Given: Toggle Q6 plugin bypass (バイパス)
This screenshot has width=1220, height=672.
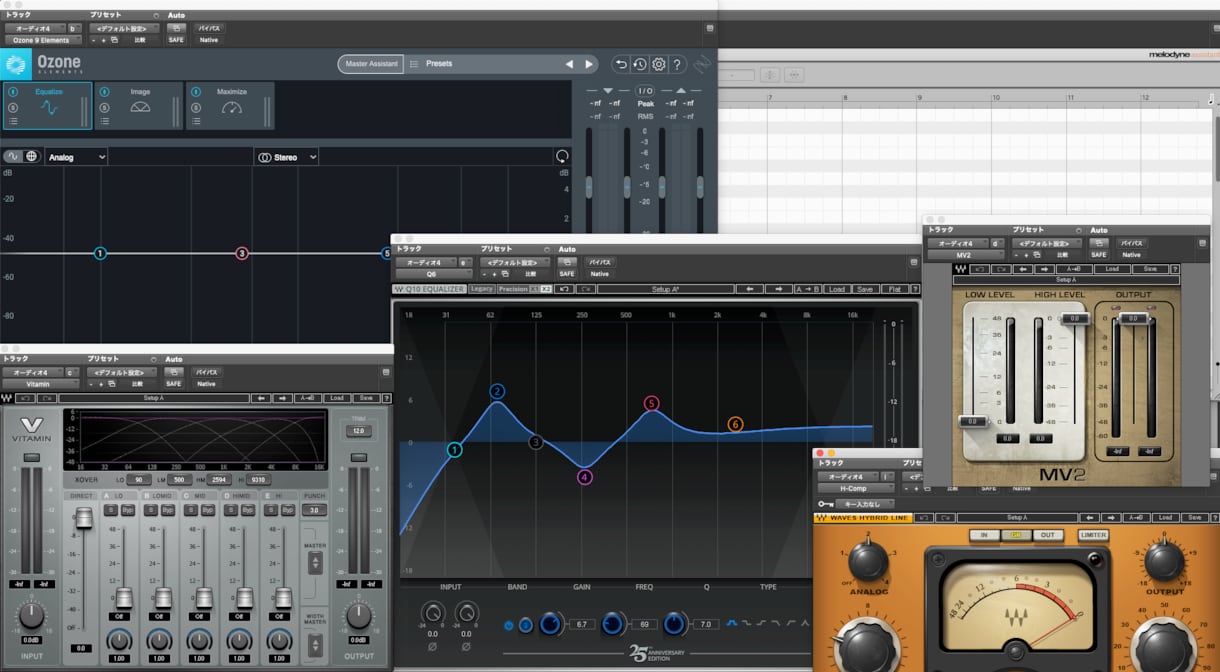Looking at the screenshot, I should 600,262.
